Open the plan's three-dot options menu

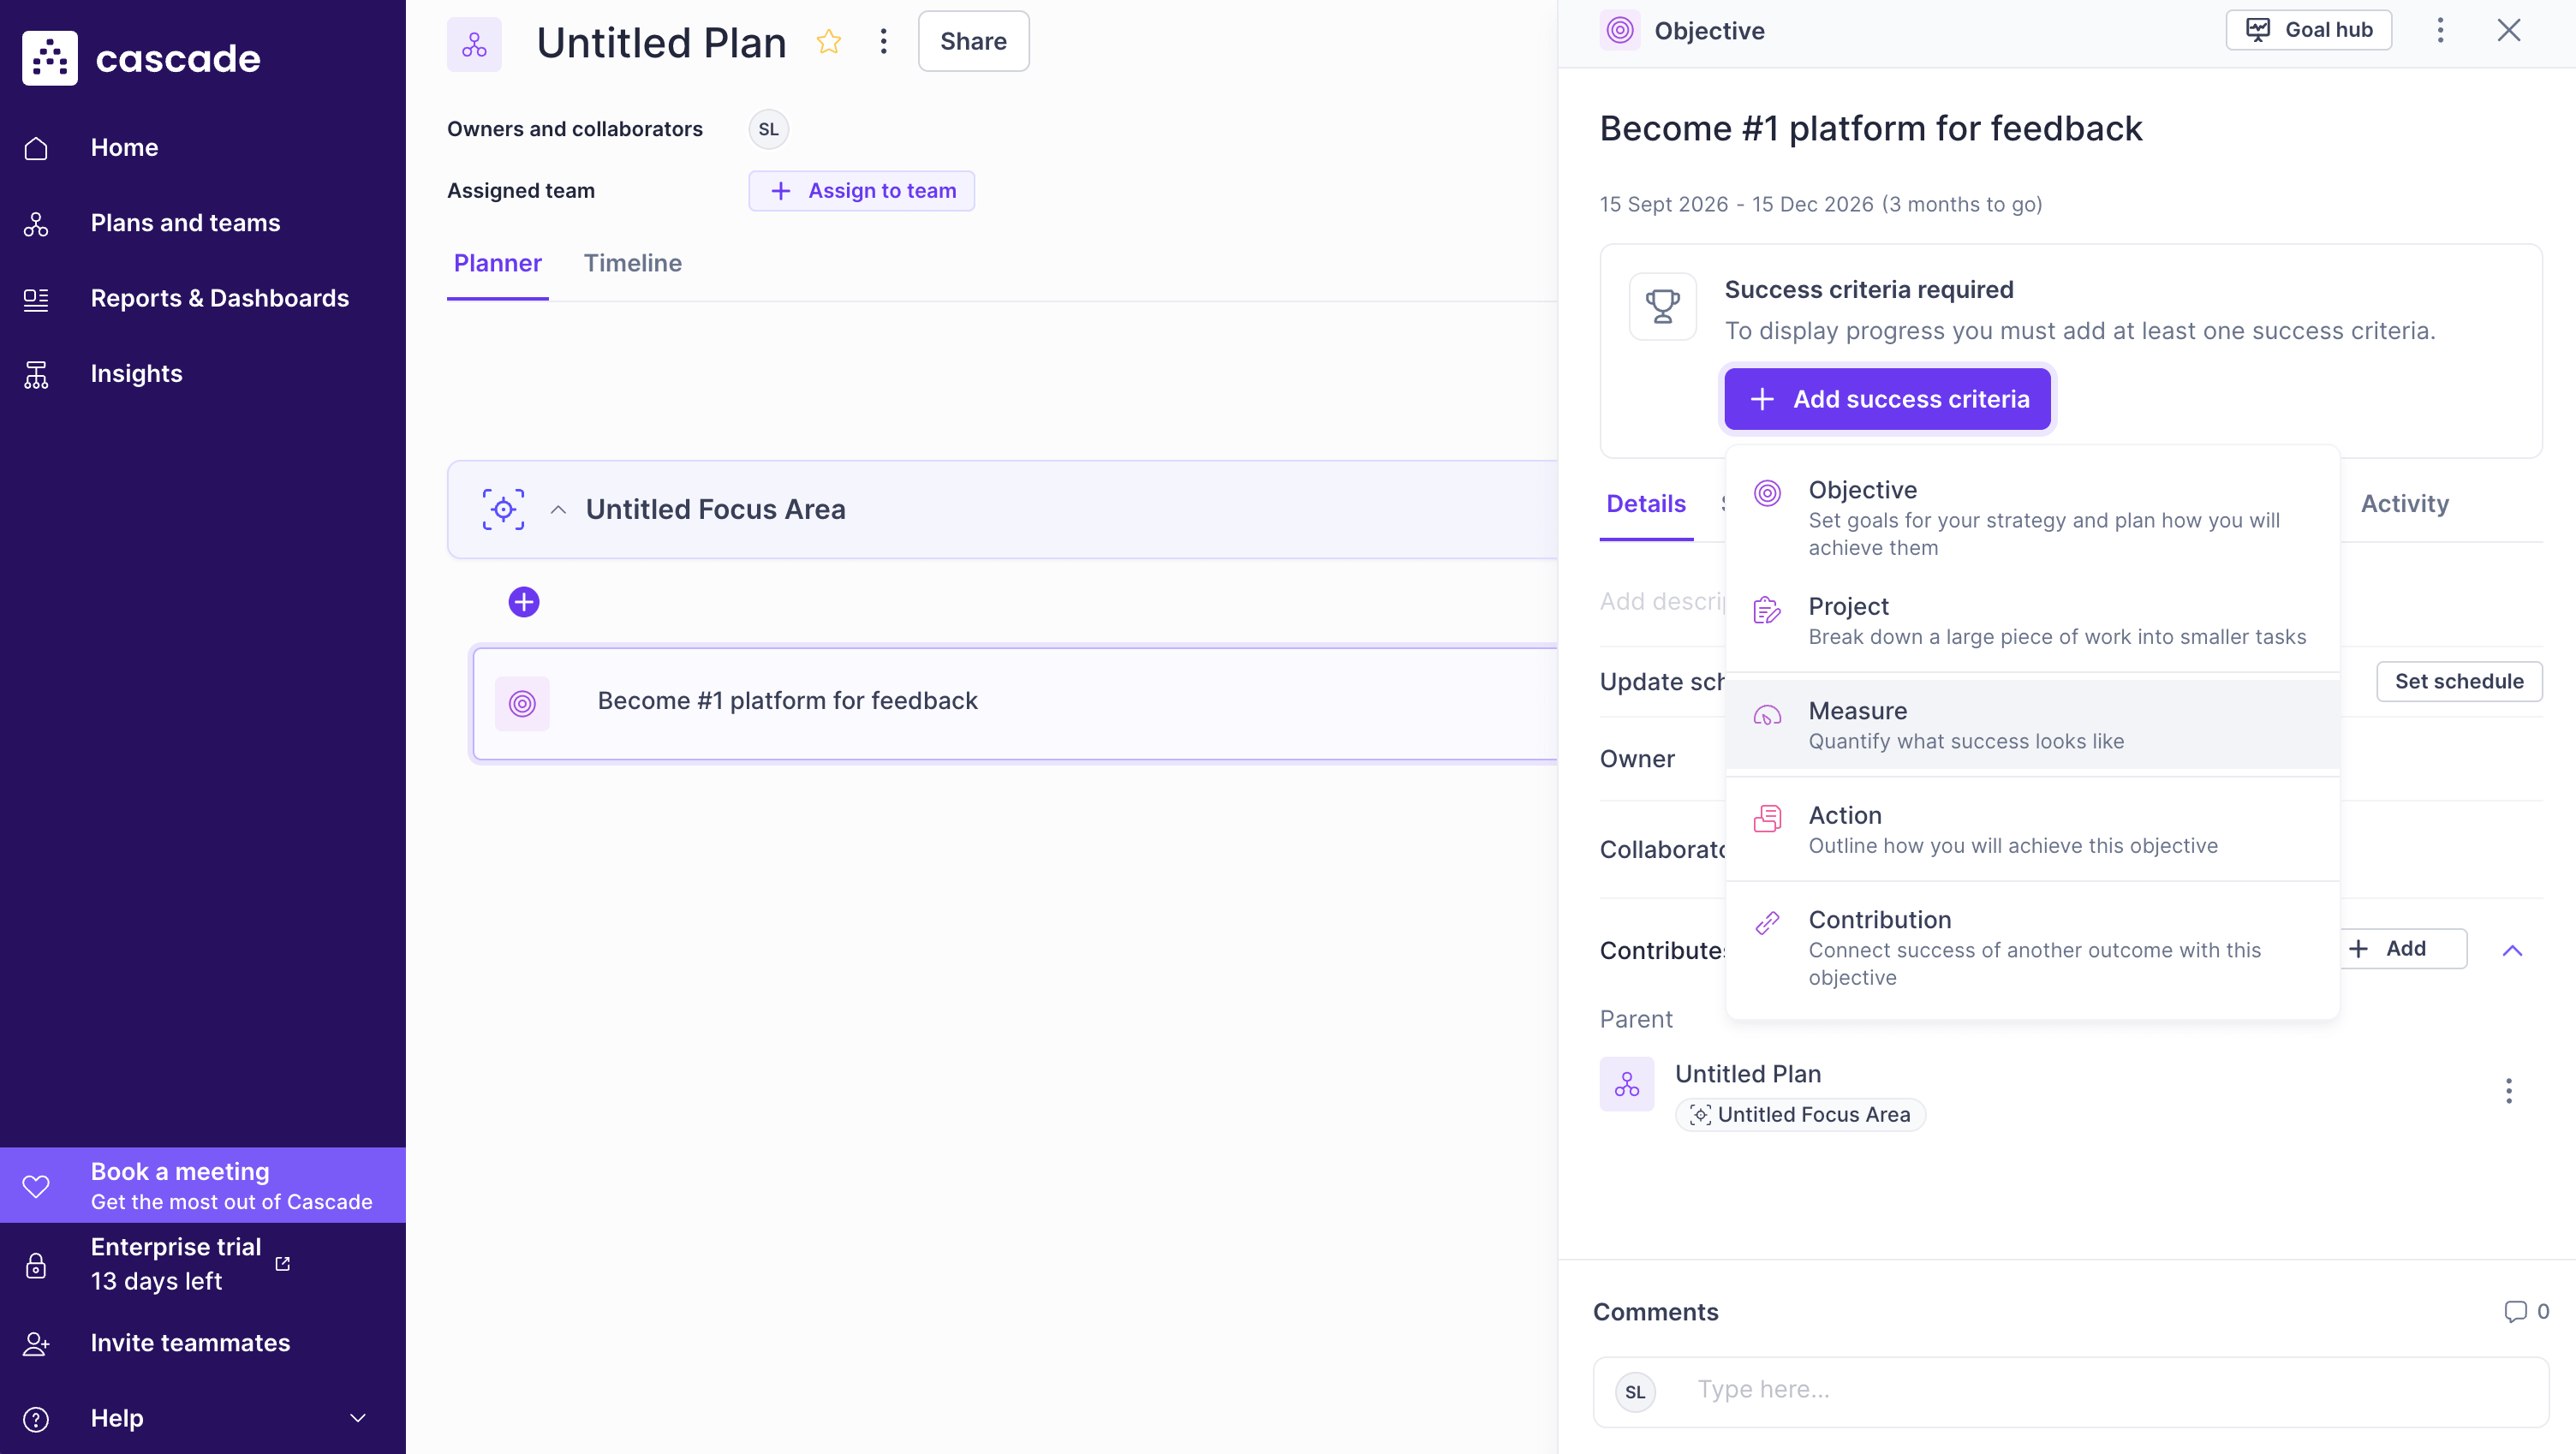pos(883,41)
